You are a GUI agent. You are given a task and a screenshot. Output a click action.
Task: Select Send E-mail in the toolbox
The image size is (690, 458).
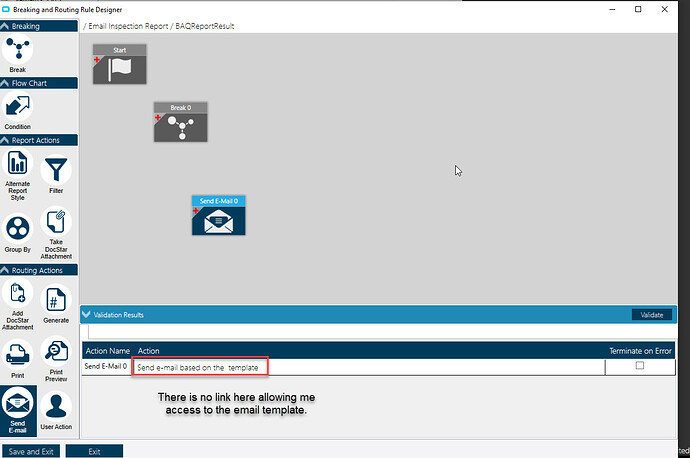click(18, 411)
